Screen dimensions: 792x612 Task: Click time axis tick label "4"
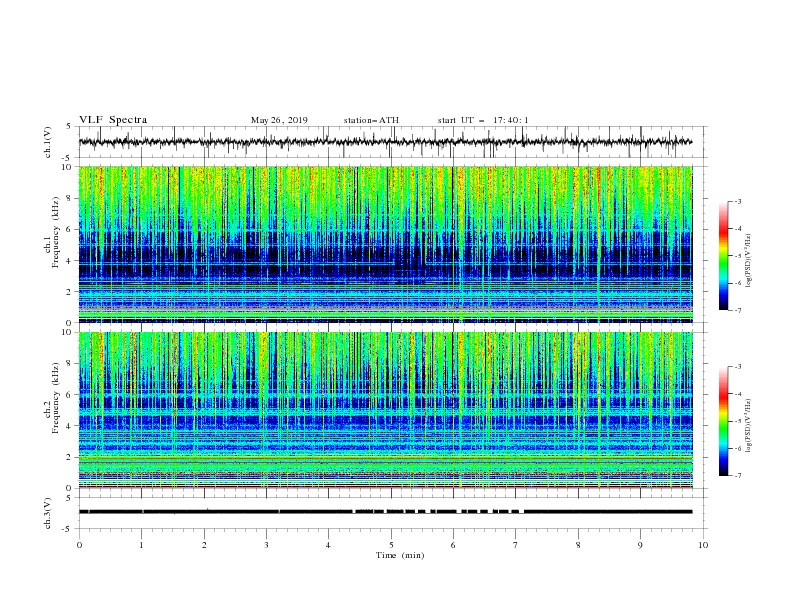pyautogui.click(x=328, y=545)
